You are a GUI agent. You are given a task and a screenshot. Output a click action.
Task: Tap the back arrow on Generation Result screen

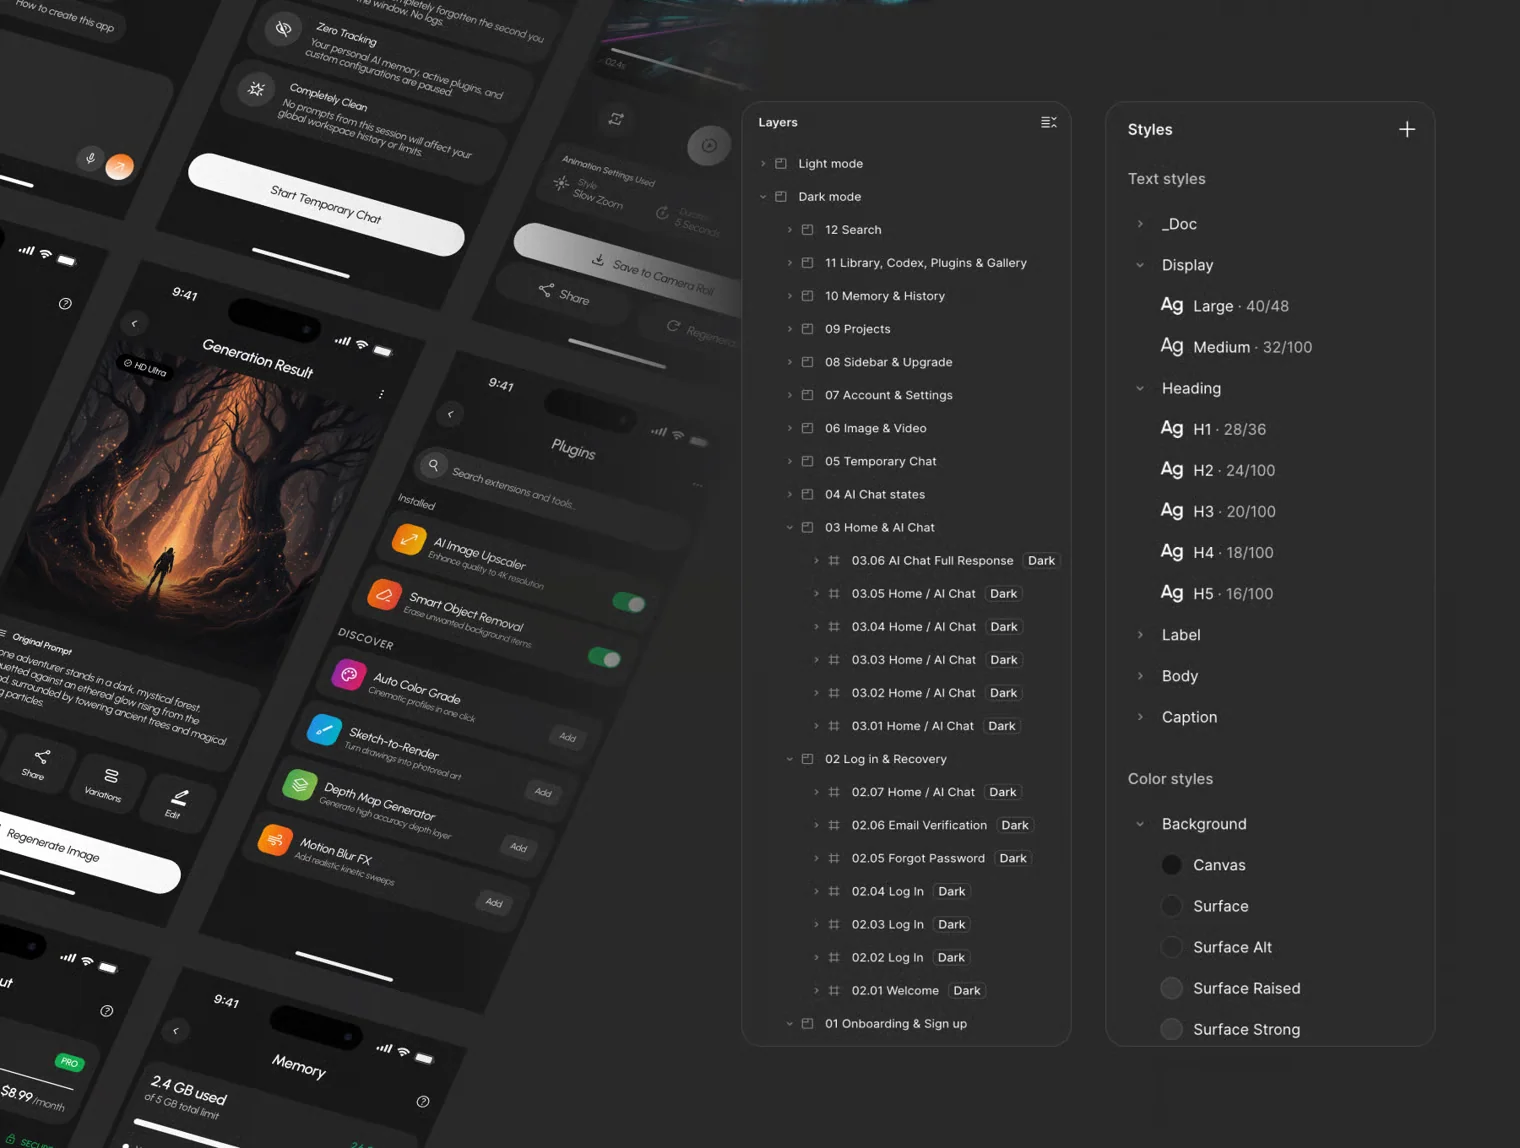point(134,323)
